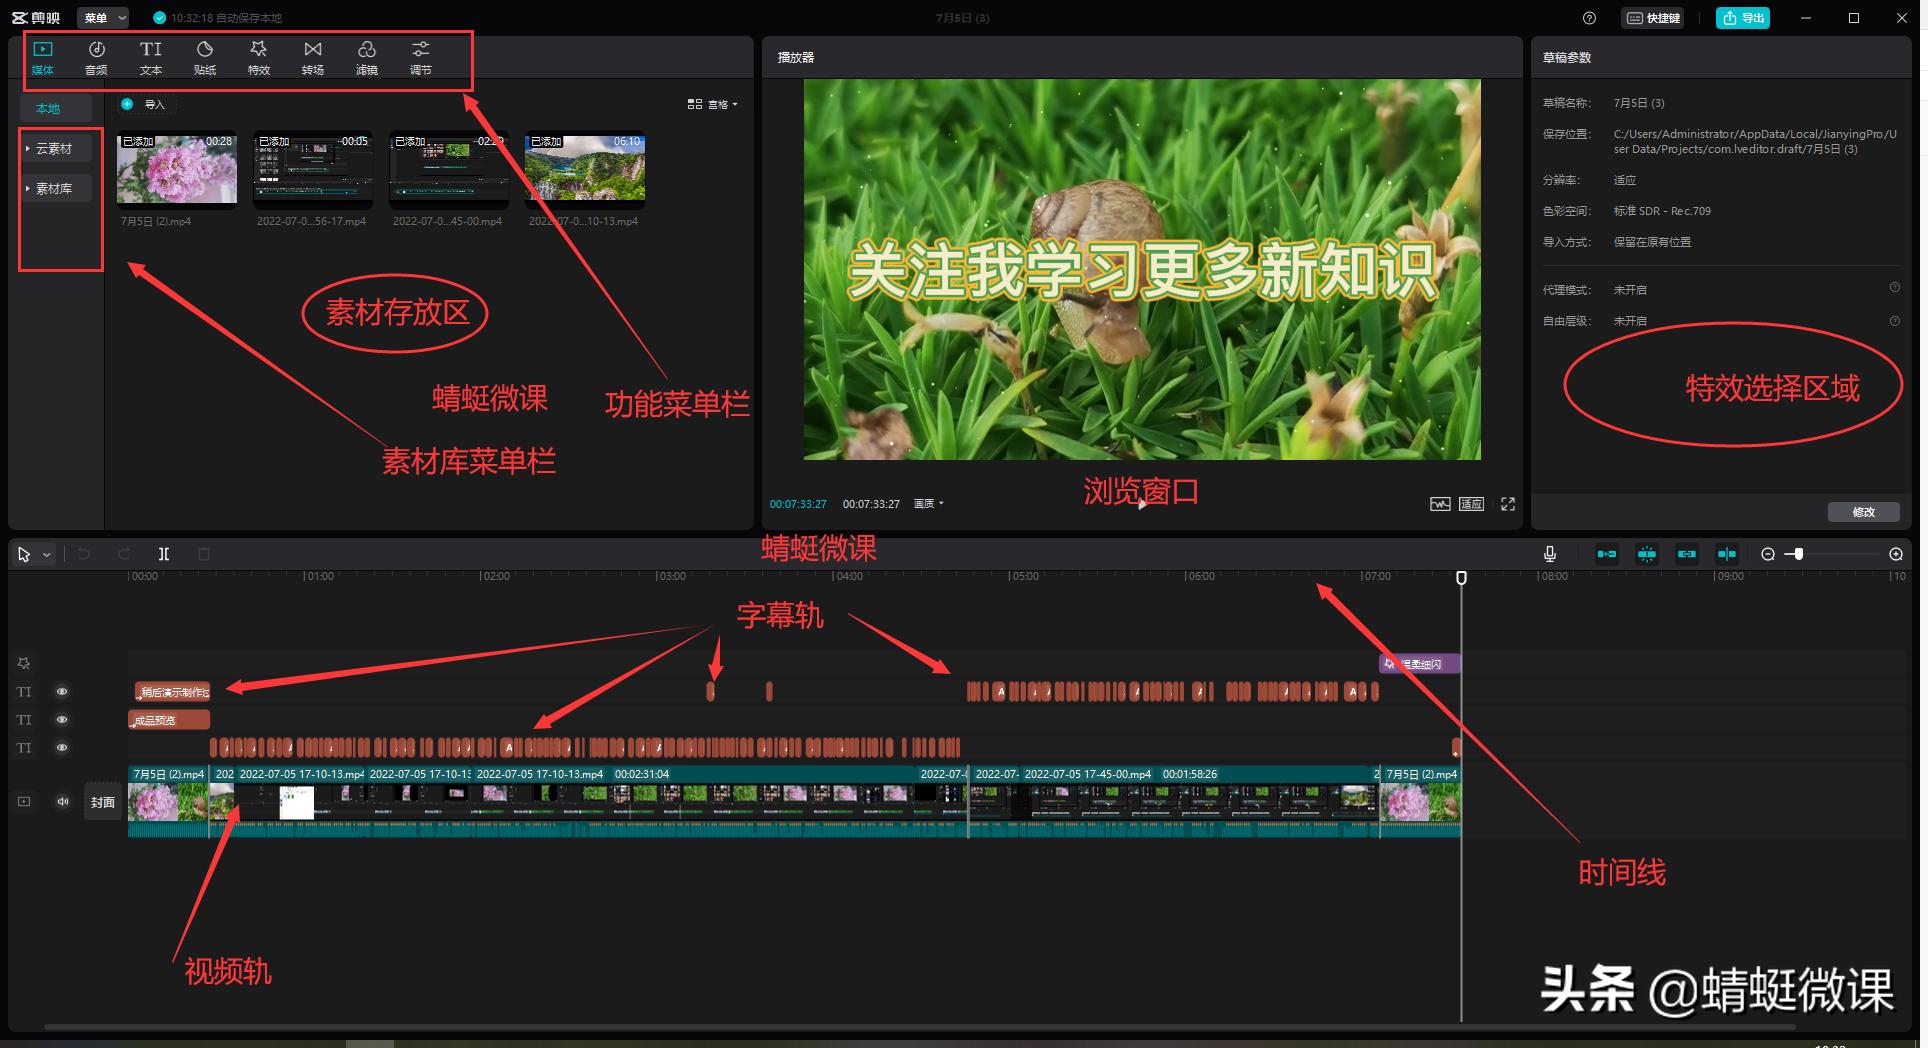Viewport: 1928px width, 1048px height.
Task: Enter fullscreen preview in the player
Action: coord(1507,503)
